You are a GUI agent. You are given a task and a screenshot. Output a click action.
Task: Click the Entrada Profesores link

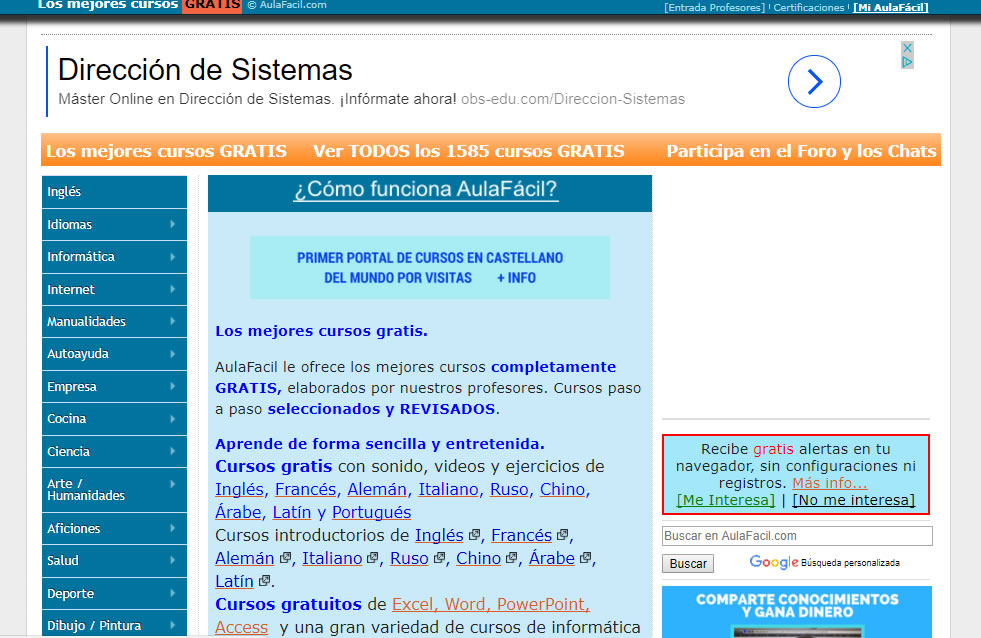[714, 8]
